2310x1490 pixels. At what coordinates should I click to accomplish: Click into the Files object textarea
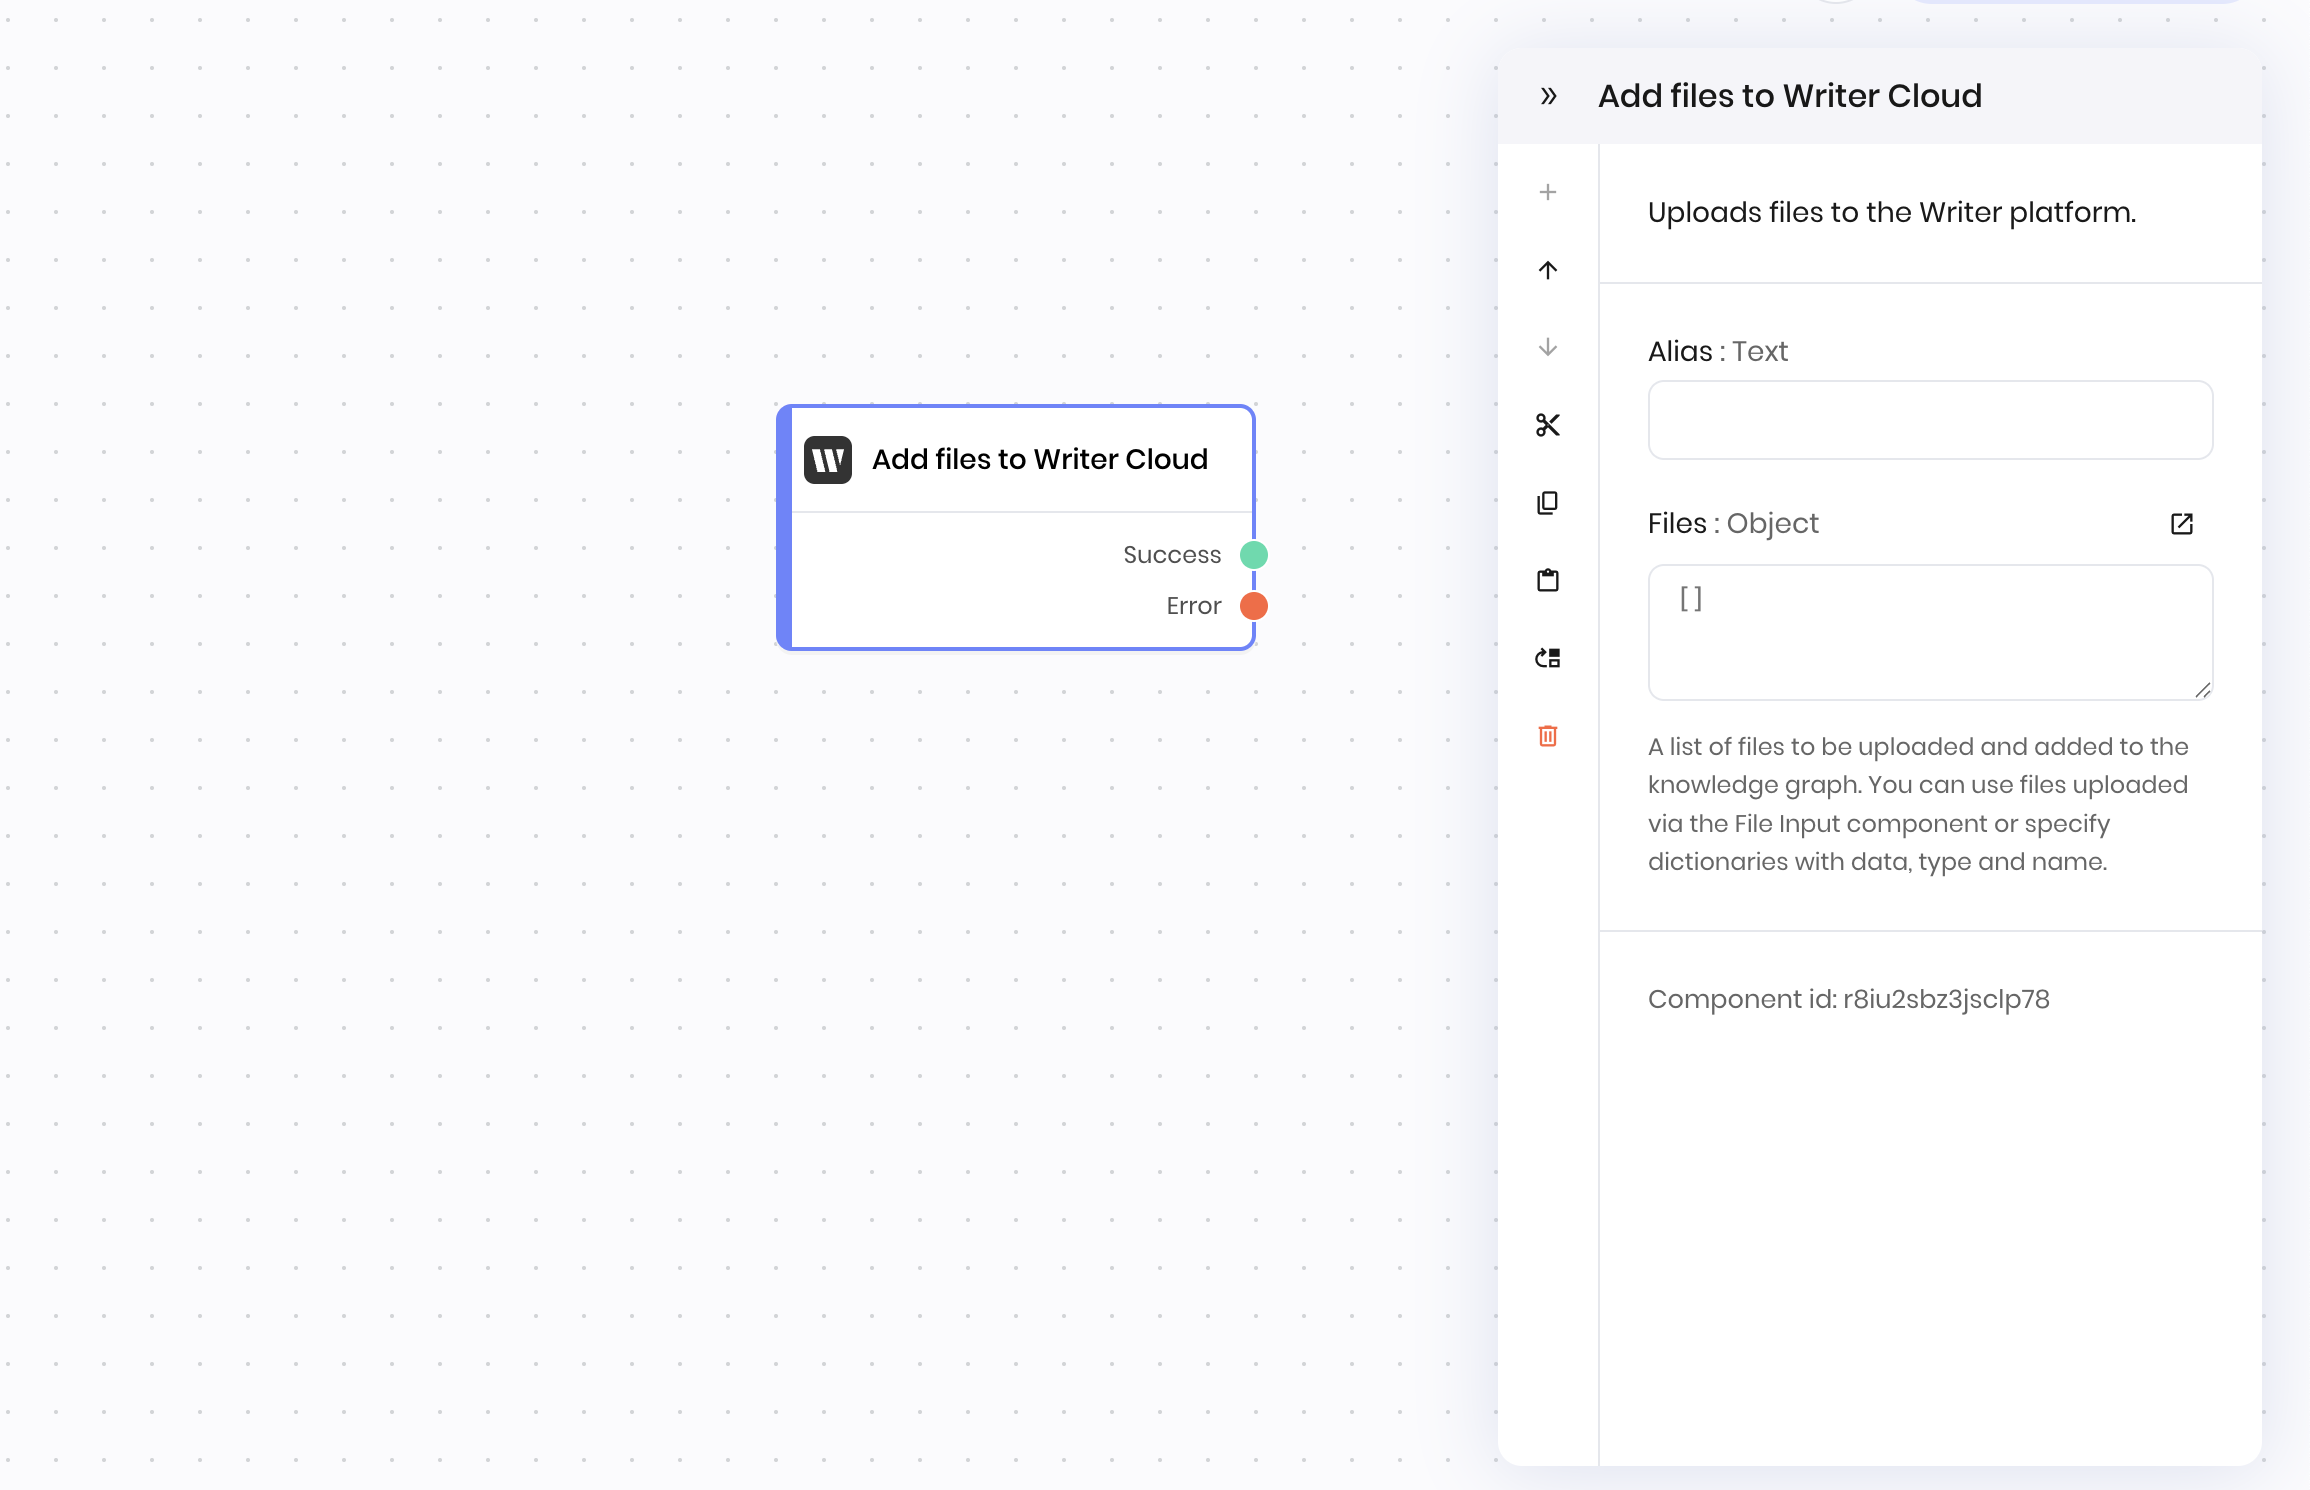[x=1930, y=632]
